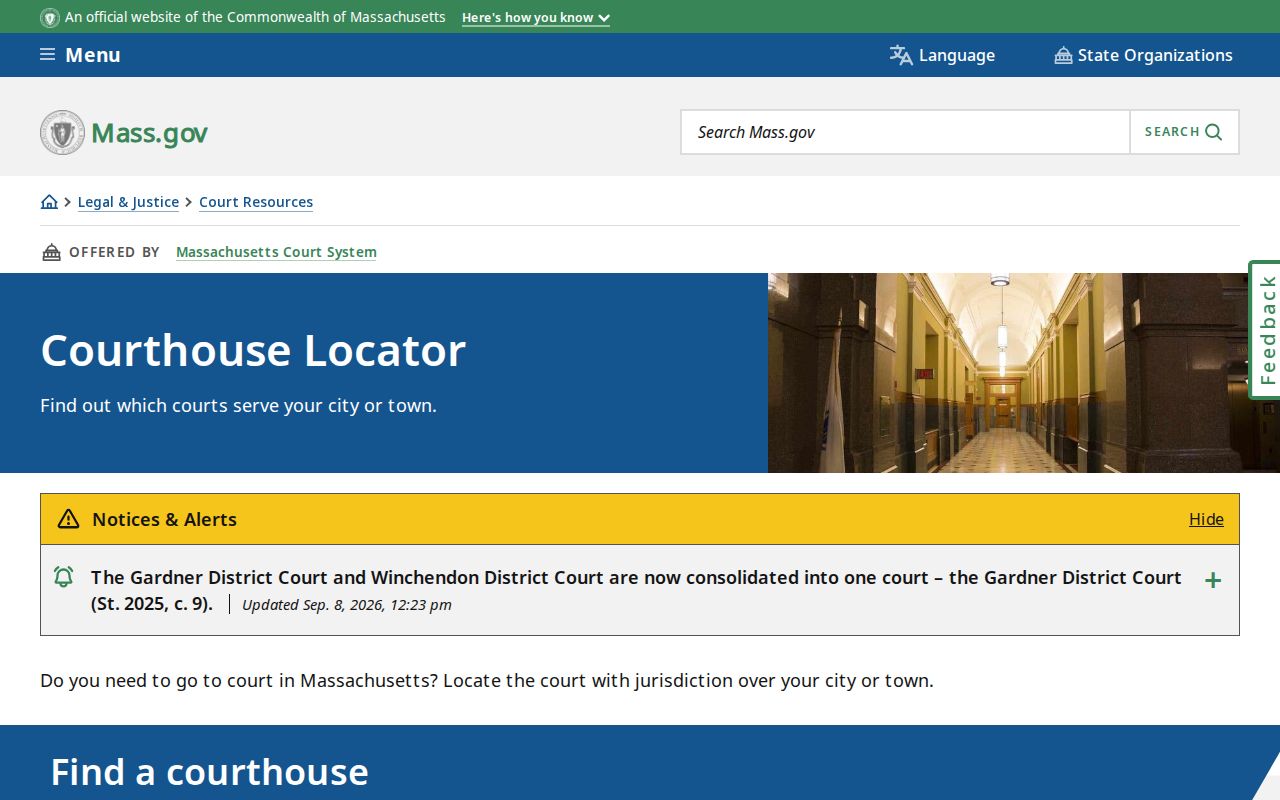The height and width of the screenshot is (800, 1280).
Task: Click the State Organizations building icon
Action: 1063,55
